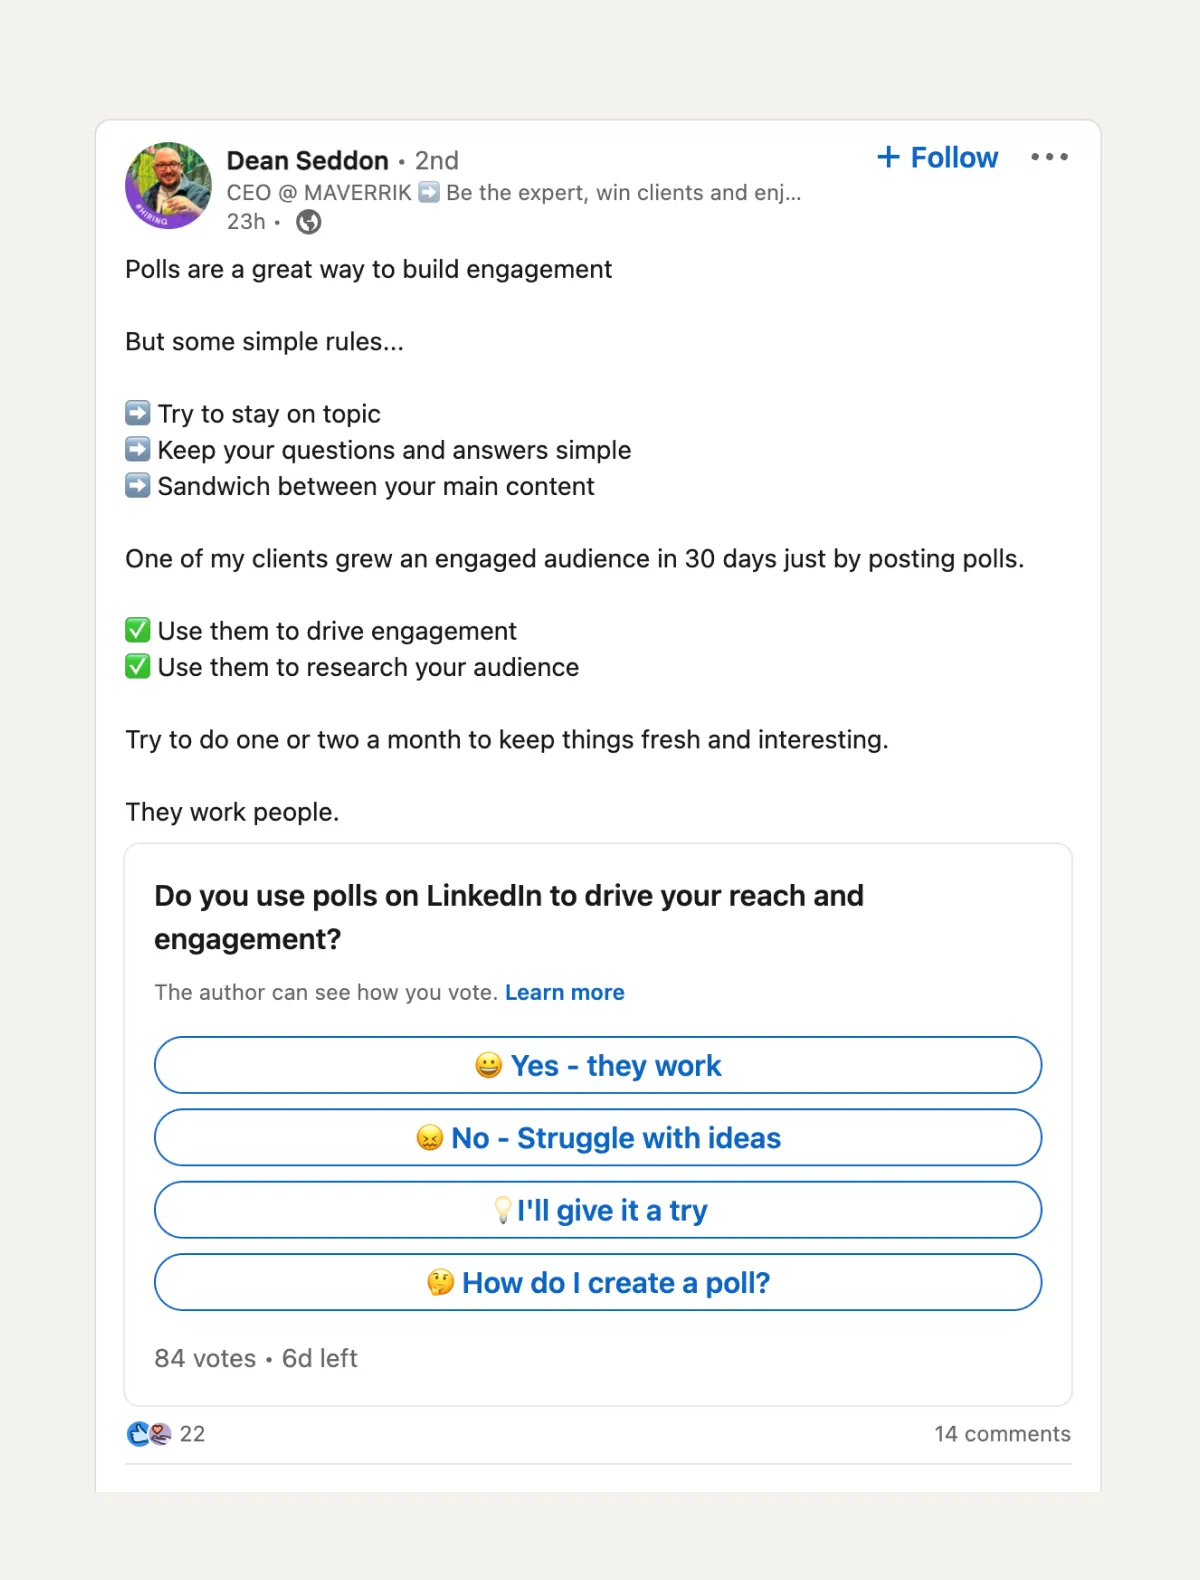This screenshot has width=1200, height=1580.
Task: Vote 'No - Struggle with ideas' in the poll
Action: pos(598,1137)
